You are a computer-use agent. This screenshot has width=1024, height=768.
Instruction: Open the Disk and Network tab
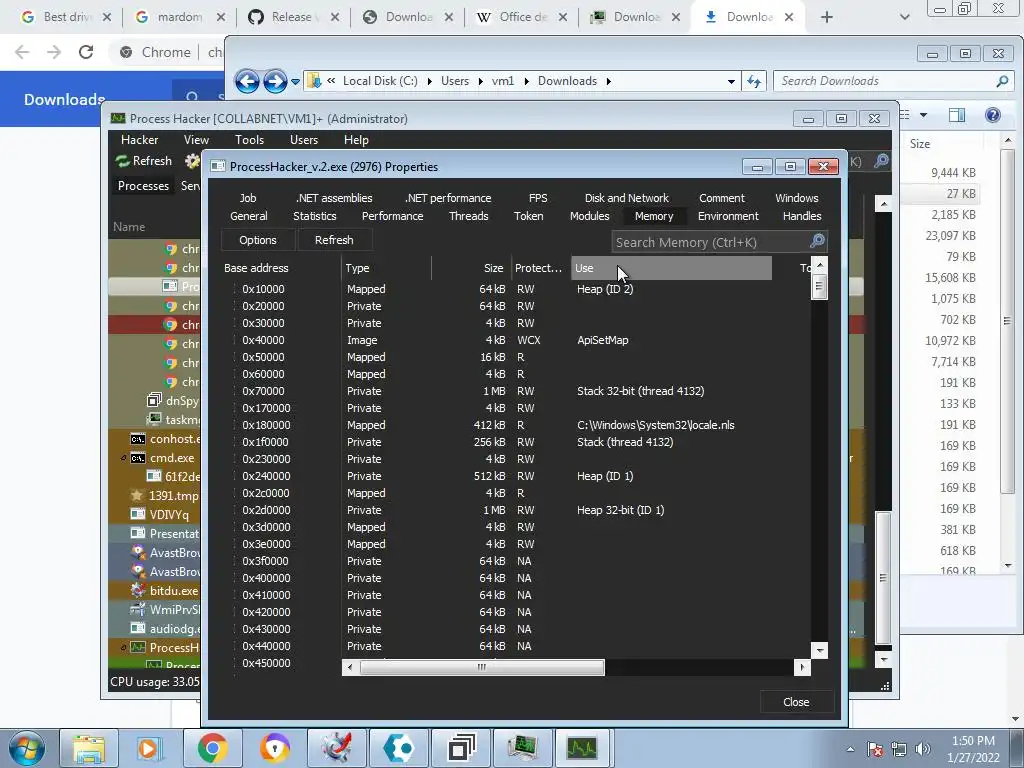(626, 198)
